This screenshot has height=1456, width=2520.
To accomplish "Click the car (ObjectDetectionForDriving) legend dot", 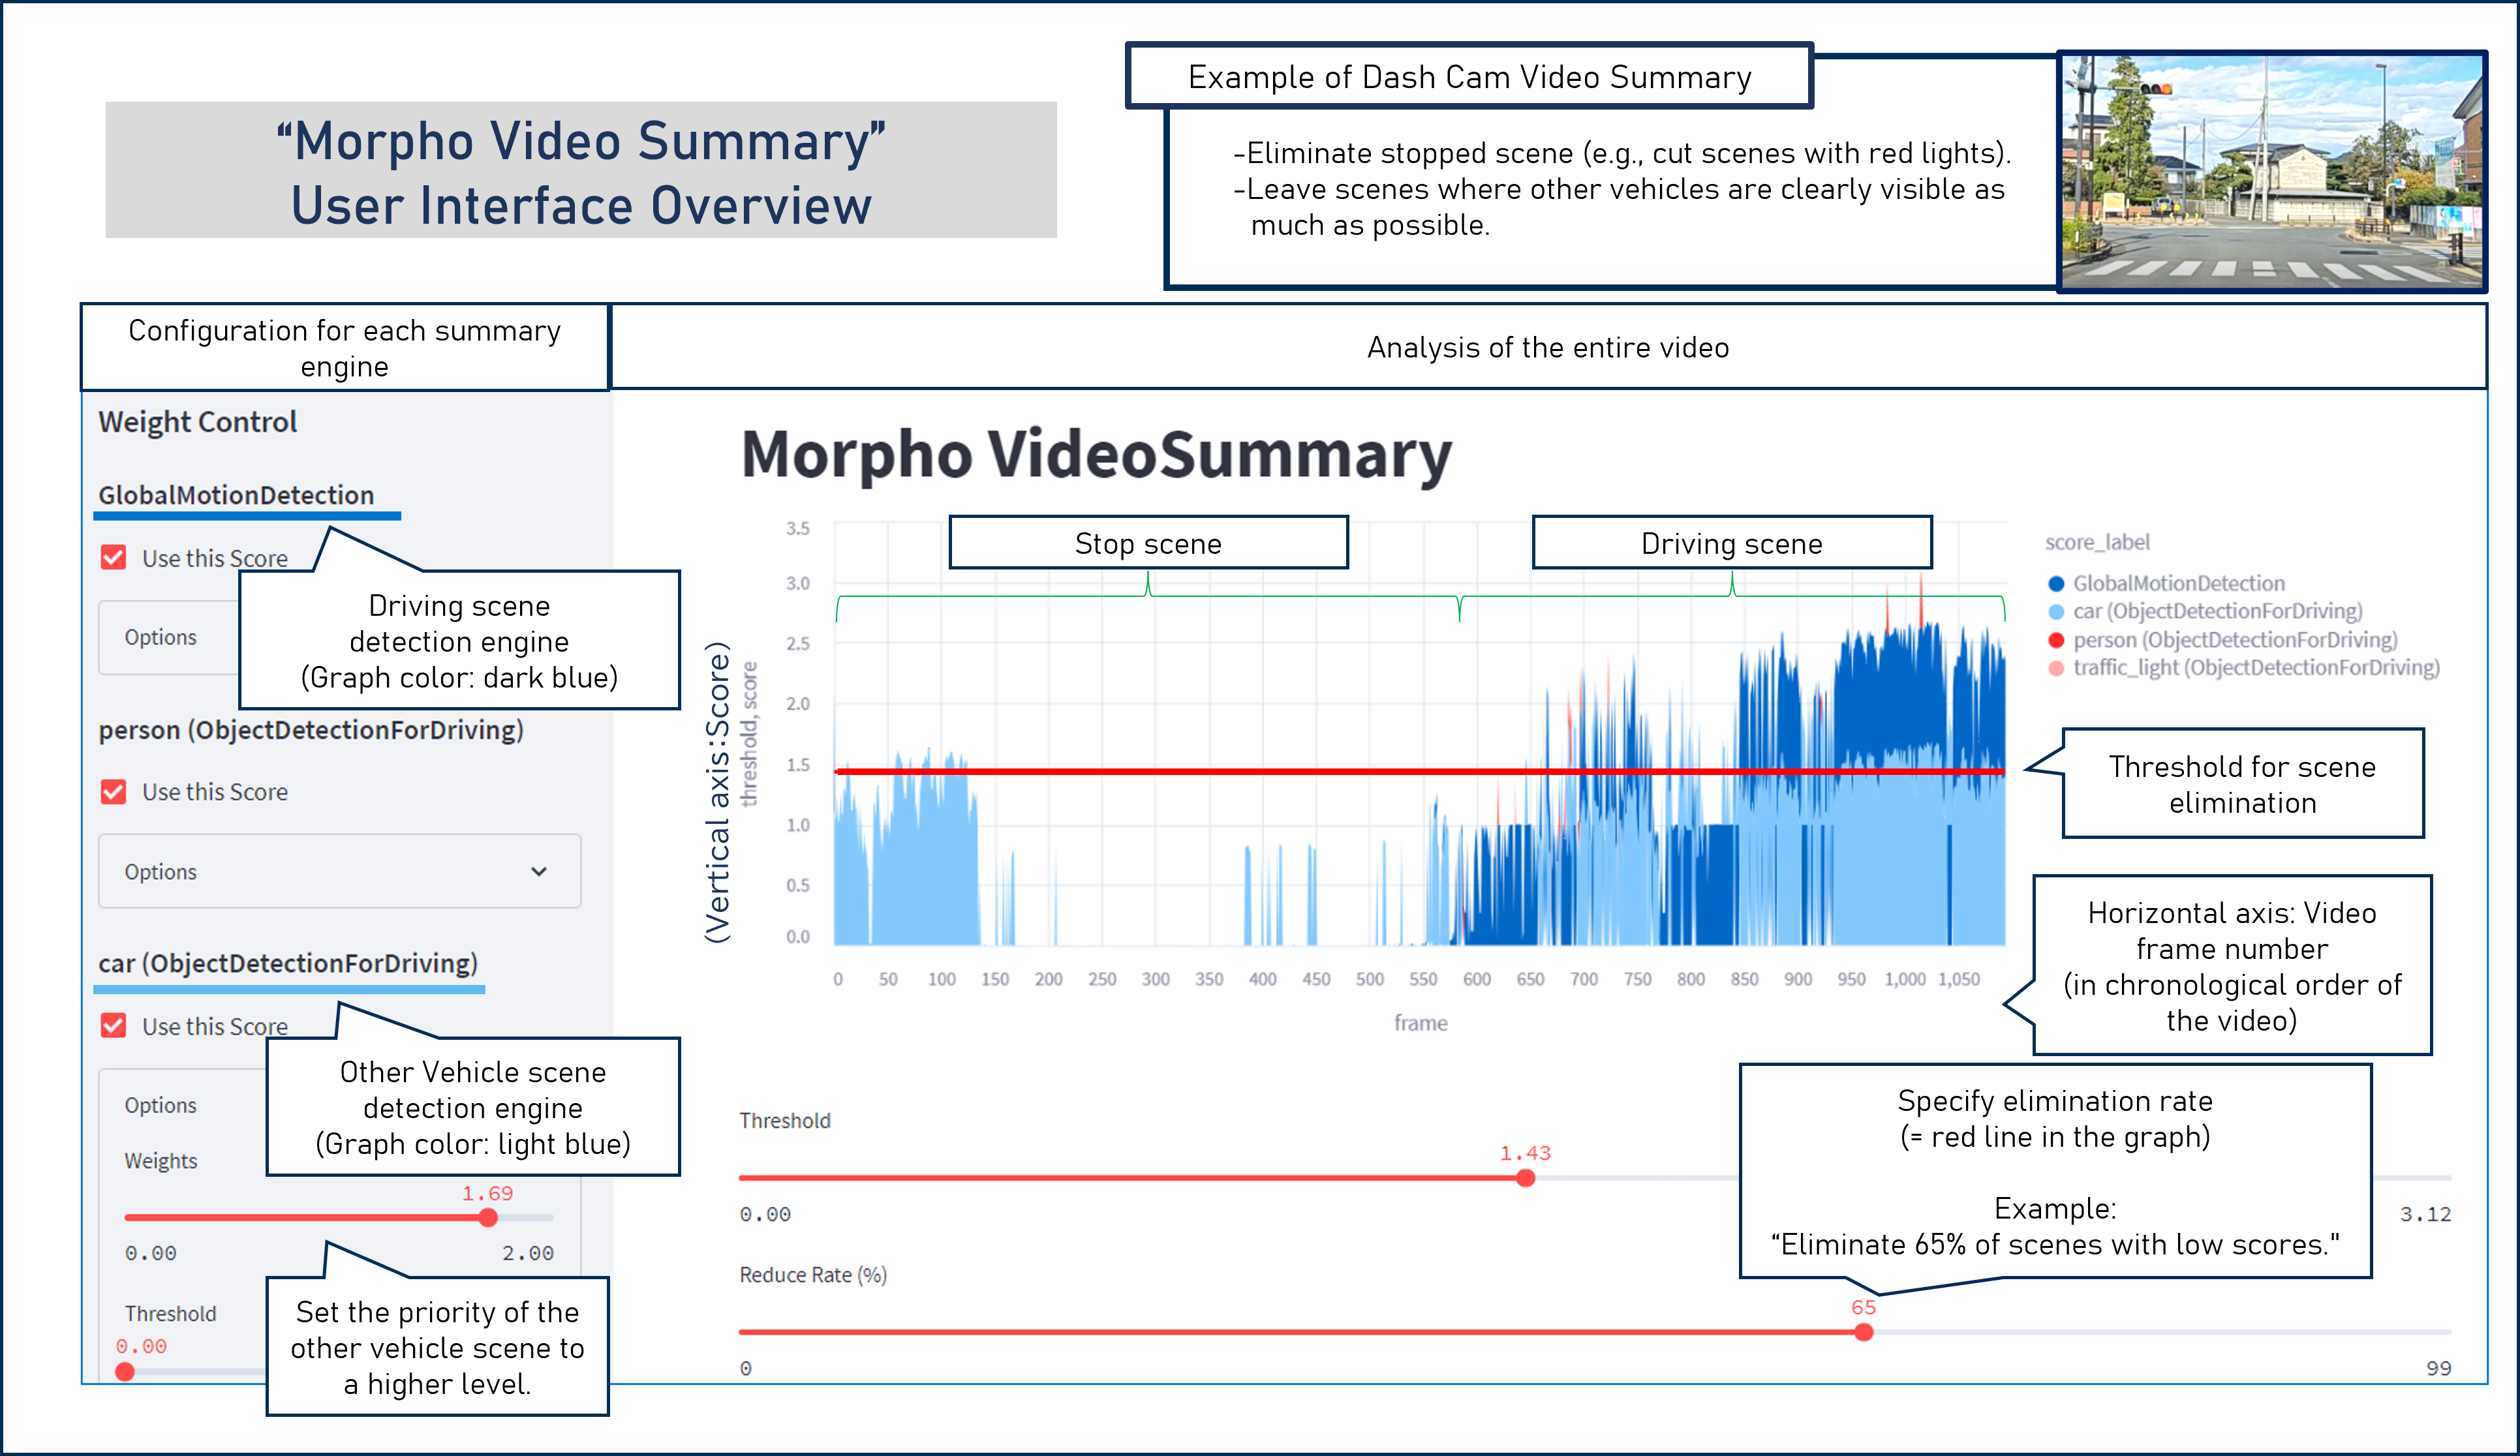I will pos(2056,611).
